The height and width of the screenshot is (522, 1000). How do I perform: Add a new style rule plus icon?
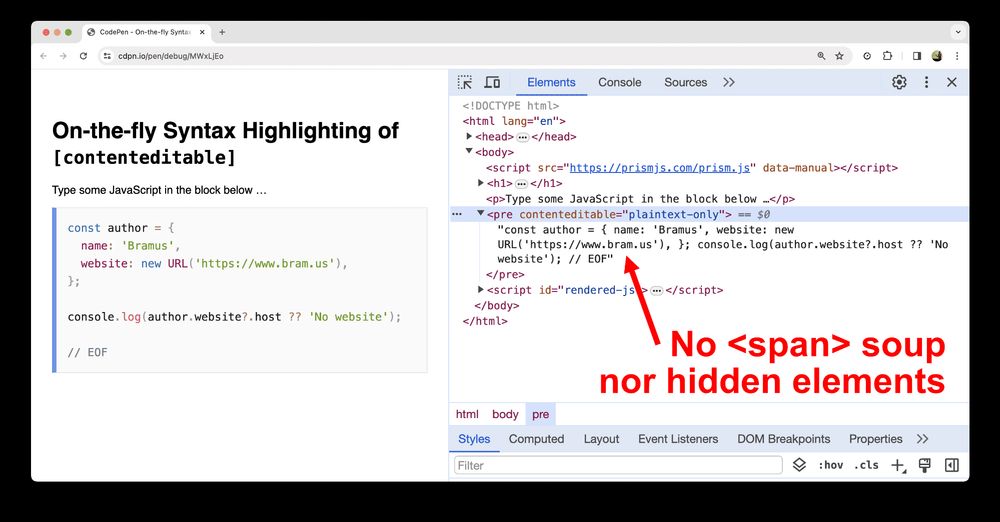click(898, 466)
